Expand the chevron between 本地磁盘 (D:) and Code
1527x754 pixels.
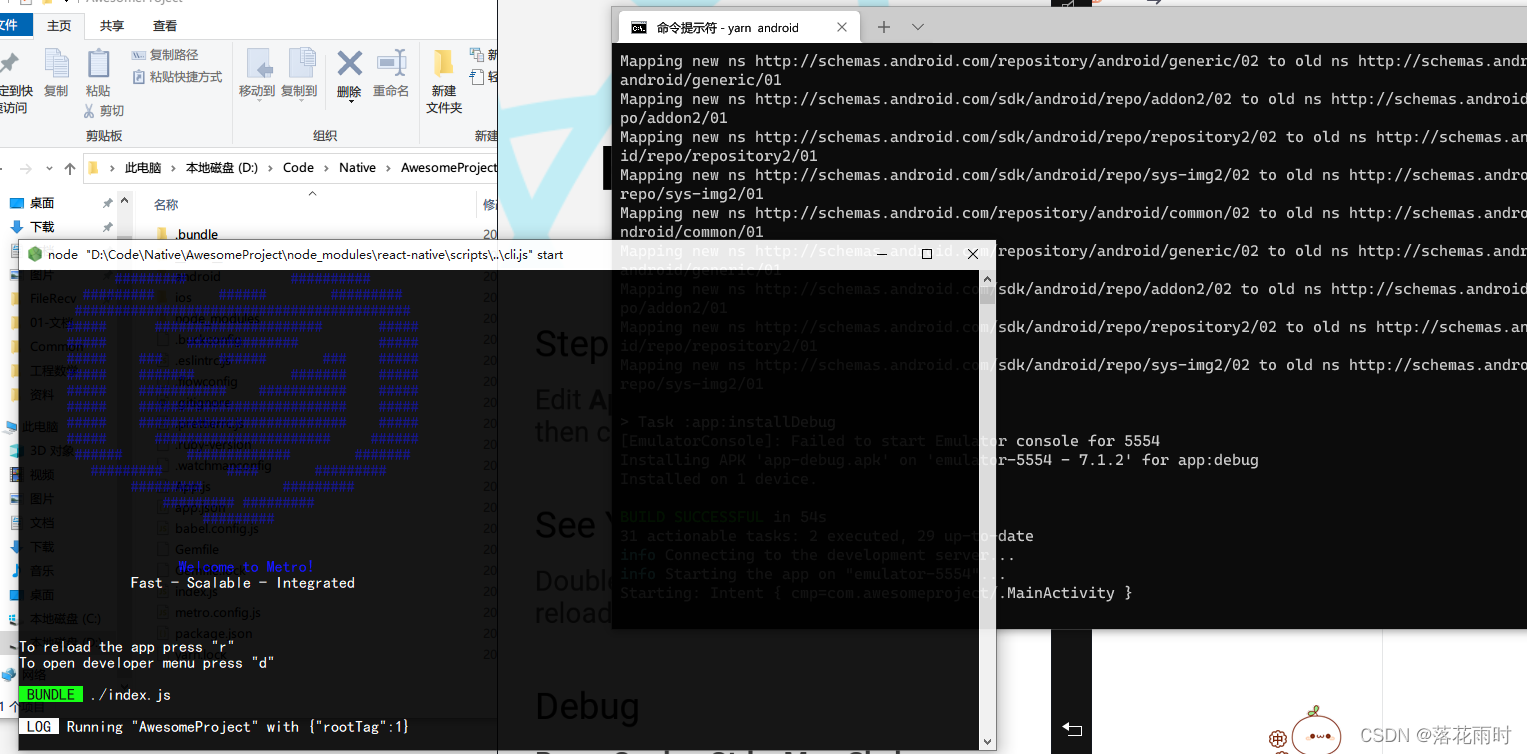click(x=270, y=168)
